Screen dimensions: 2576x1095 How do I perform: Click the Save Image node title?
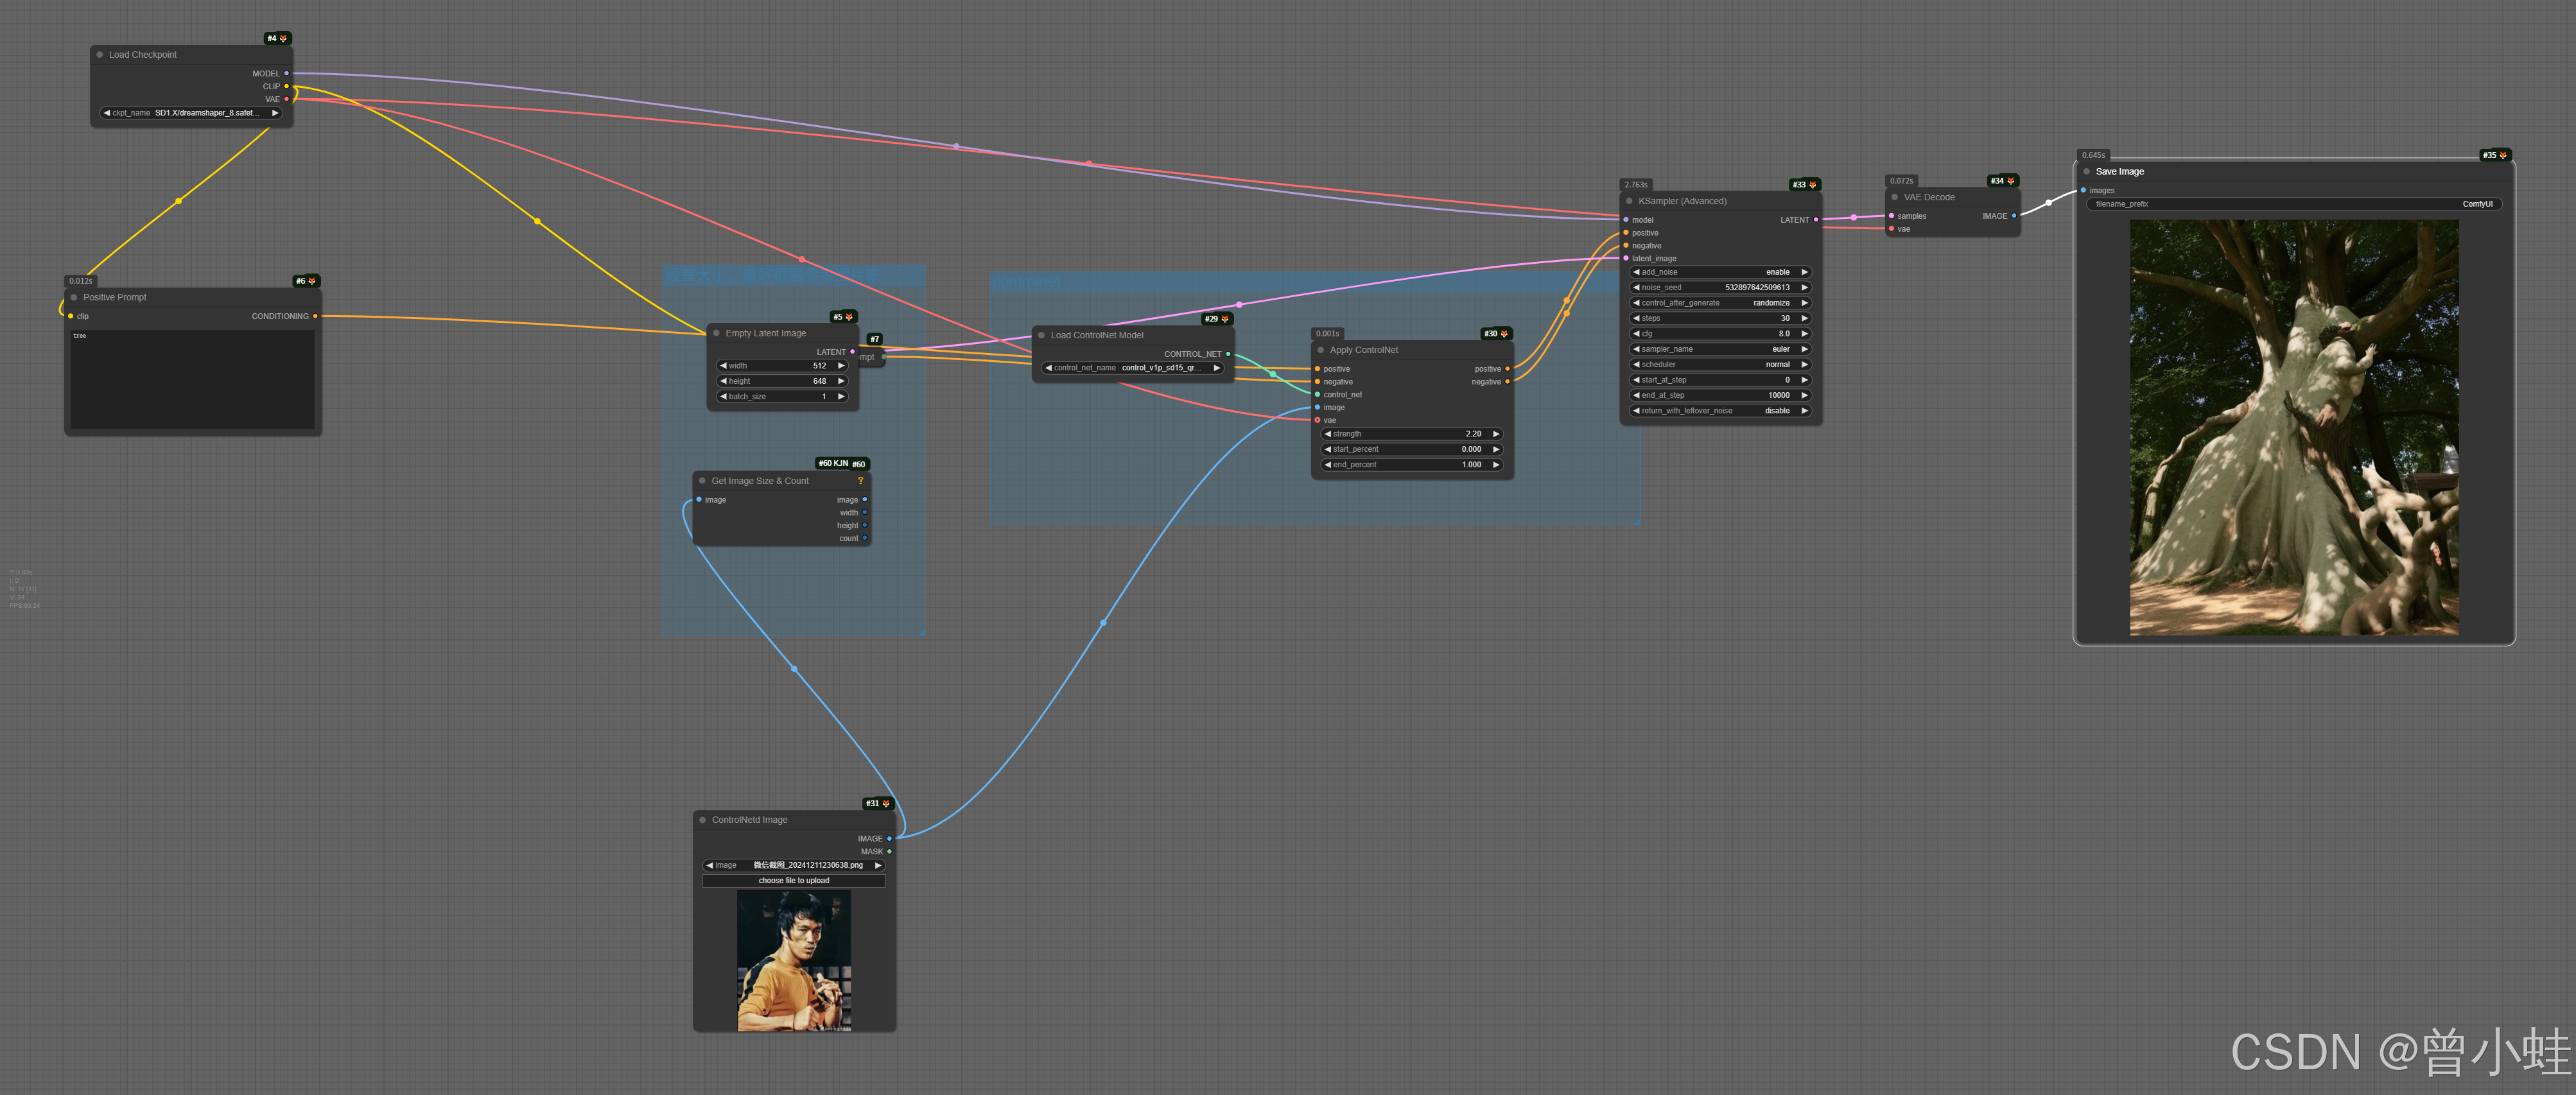(2119, 172)
